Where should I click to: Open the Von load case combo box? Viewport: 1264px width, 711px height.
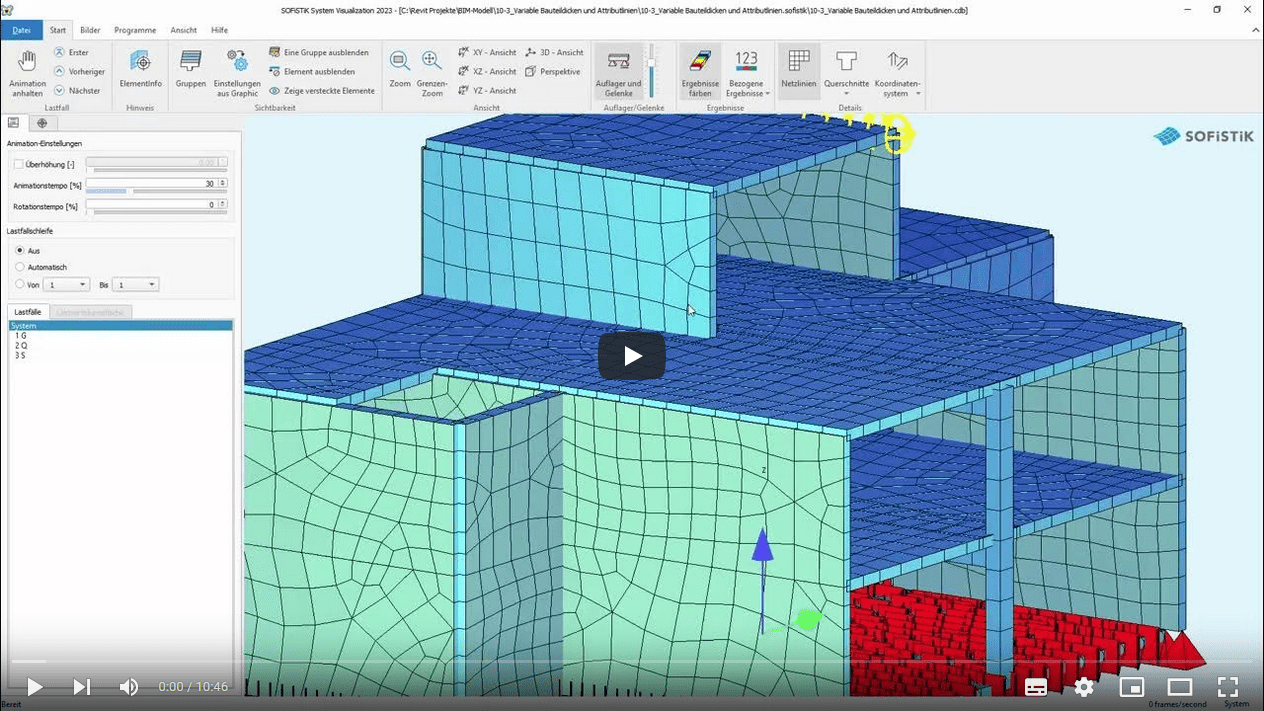65,284
